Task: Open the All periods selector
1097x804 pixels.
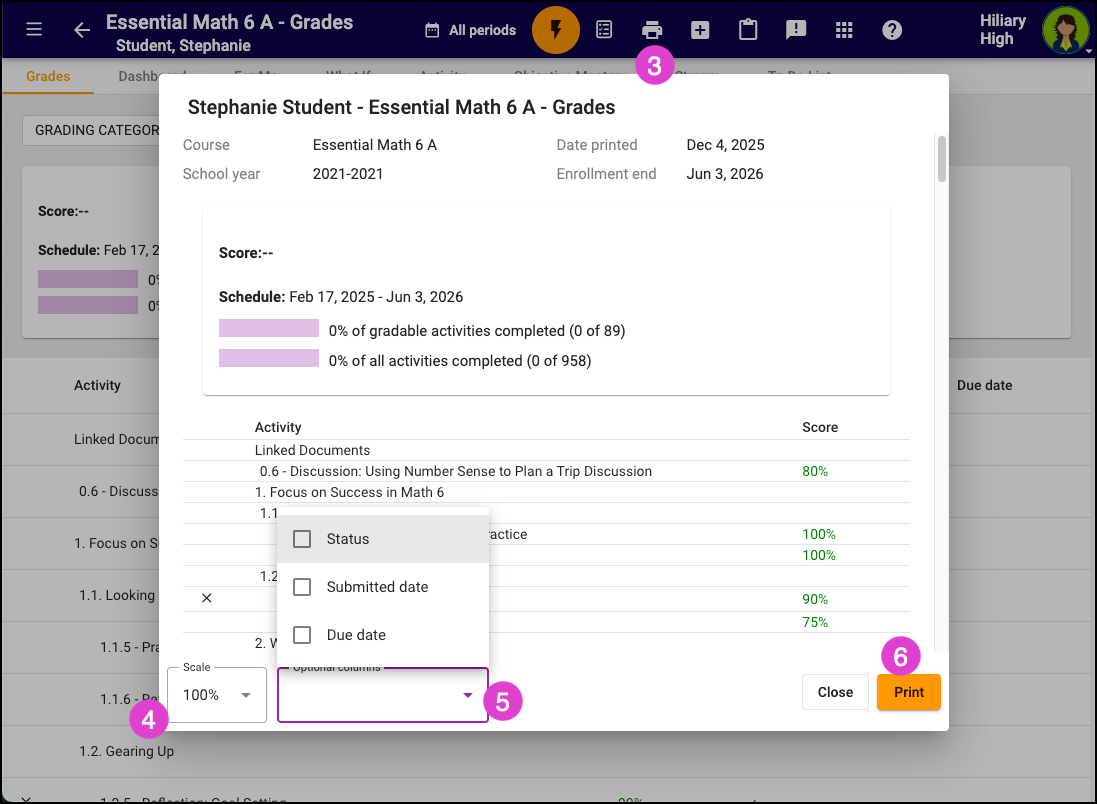Action: click(471, 30)
